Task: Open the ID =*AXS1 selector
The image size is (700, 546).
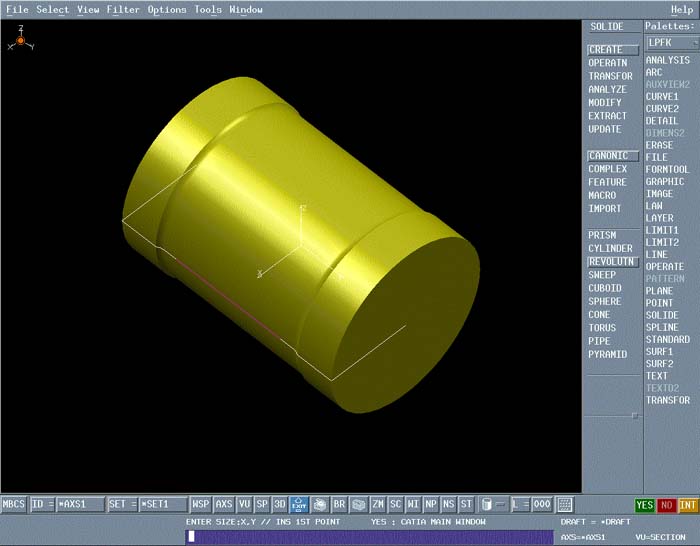Action: tap(67, 505)
